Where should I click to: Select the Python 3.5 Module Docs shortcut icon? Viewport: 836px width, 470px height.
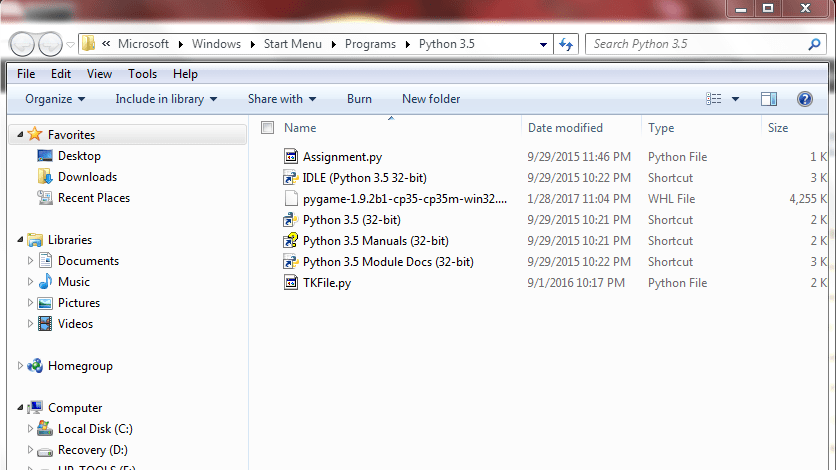coord(291,262)
